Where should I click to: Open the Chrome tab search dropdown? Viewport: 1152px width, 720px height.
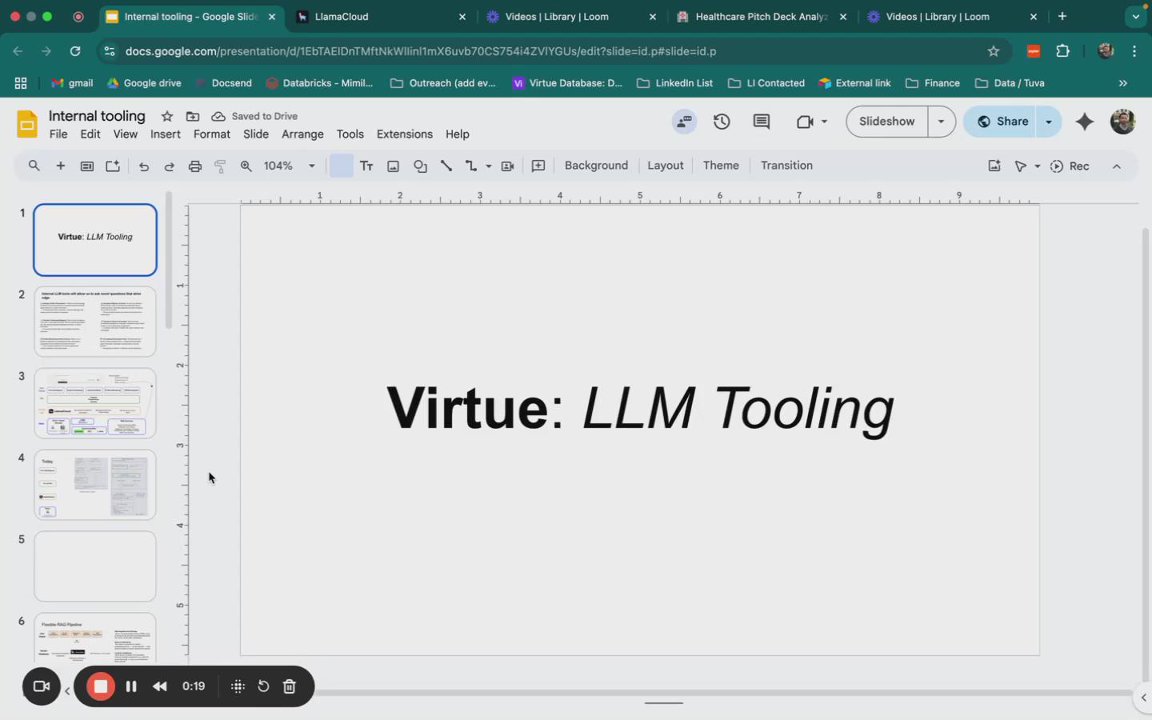pos(1136,16)
